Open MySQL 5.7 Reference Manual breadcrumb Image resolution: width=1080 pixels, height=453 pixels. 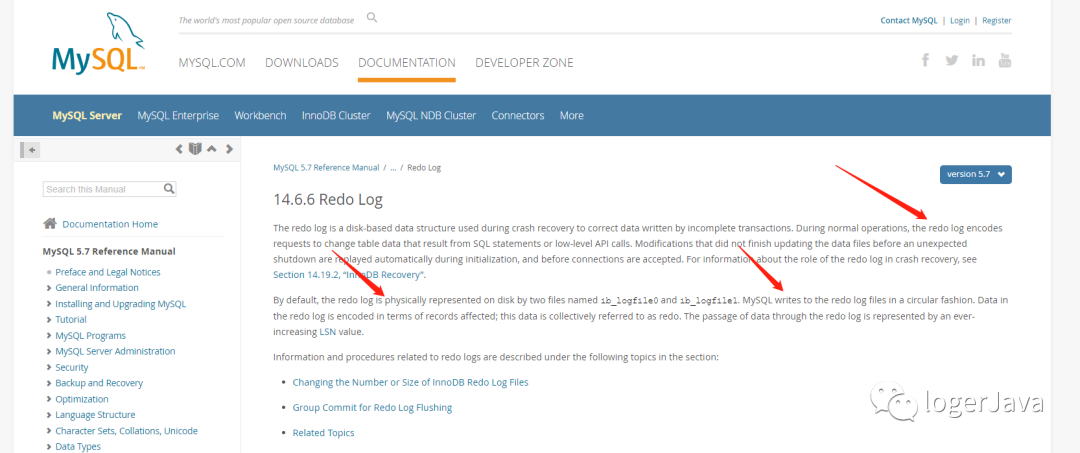[326, 167]
